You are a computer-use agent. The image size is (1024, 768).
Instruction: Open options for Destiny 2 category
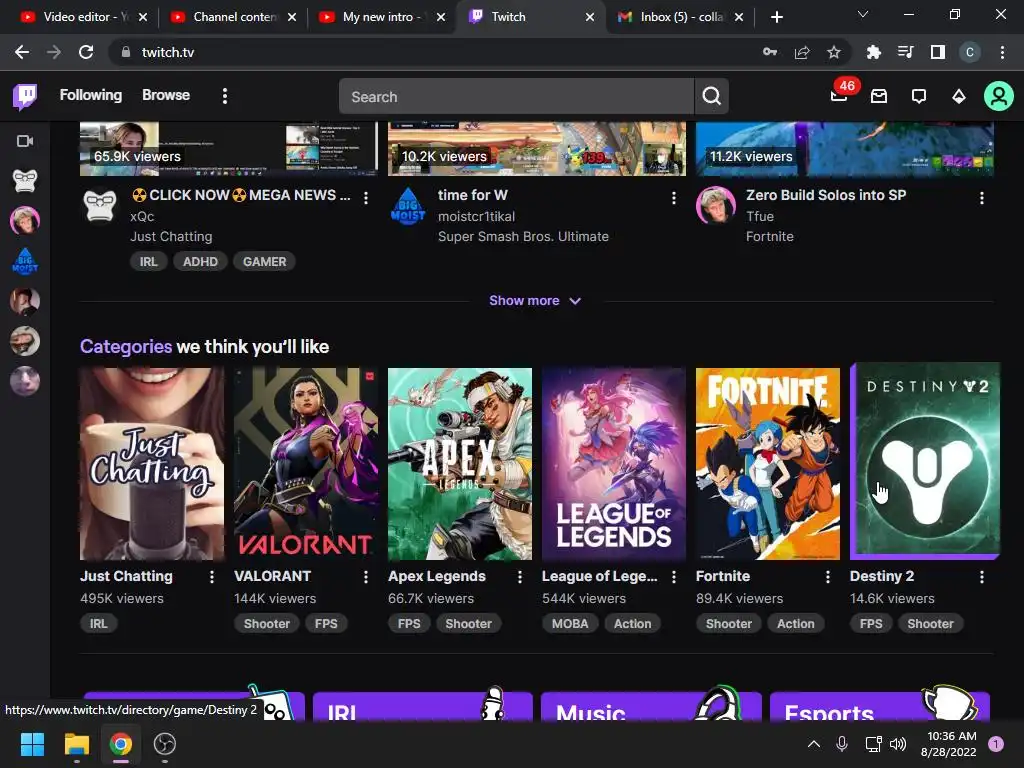pos(982,577)
